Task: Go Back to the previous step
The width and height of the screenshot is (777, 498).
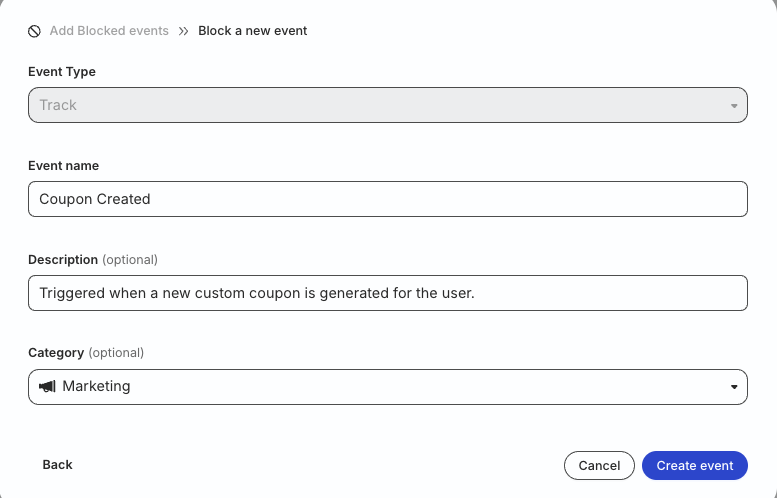Action: [x=57, y=465]
